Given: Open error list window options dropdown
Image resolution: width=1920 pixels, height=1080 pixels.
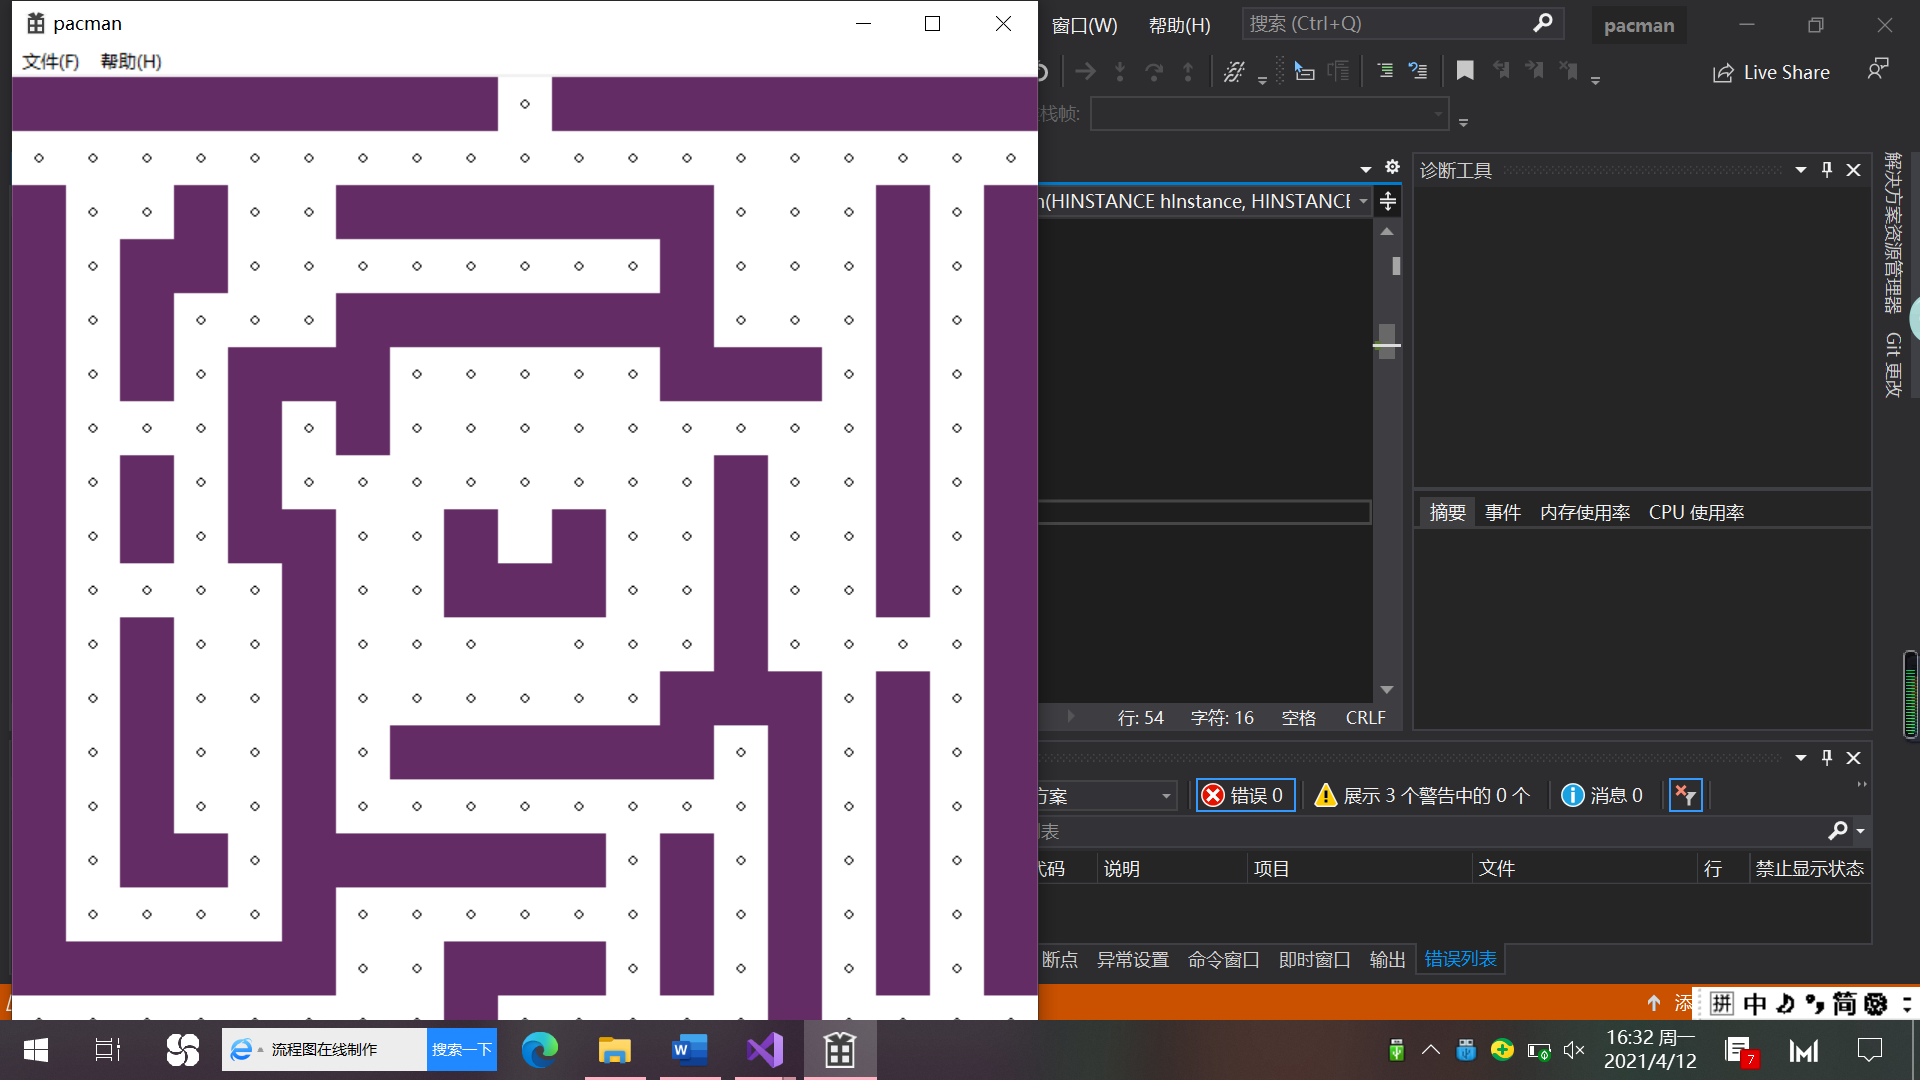Looking at the screenshot, I should [1801, 758].
